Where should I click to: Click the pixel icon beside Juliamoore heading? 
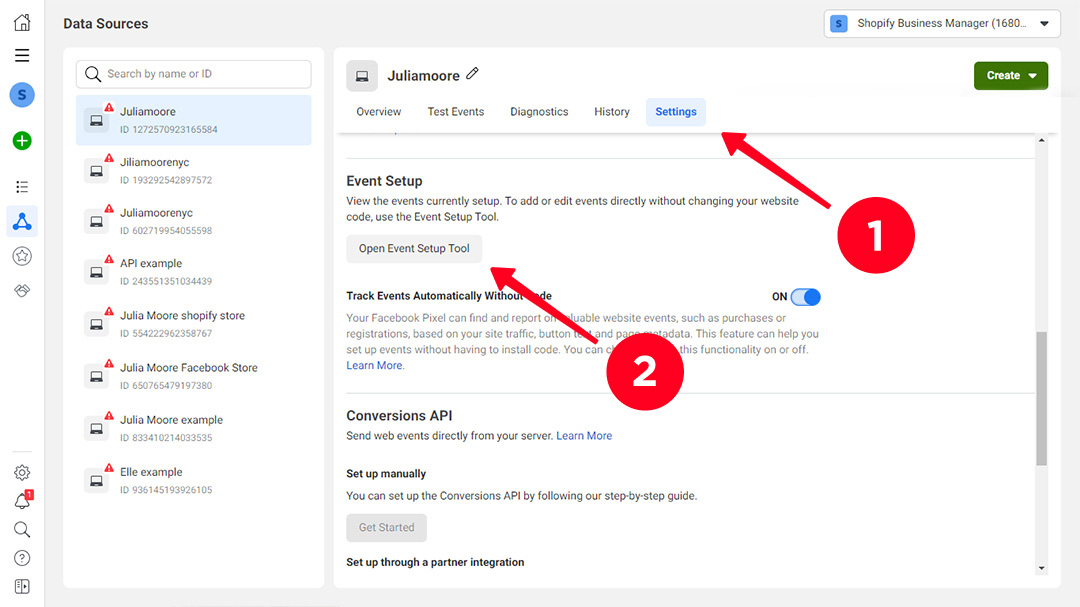coord(362,76)
